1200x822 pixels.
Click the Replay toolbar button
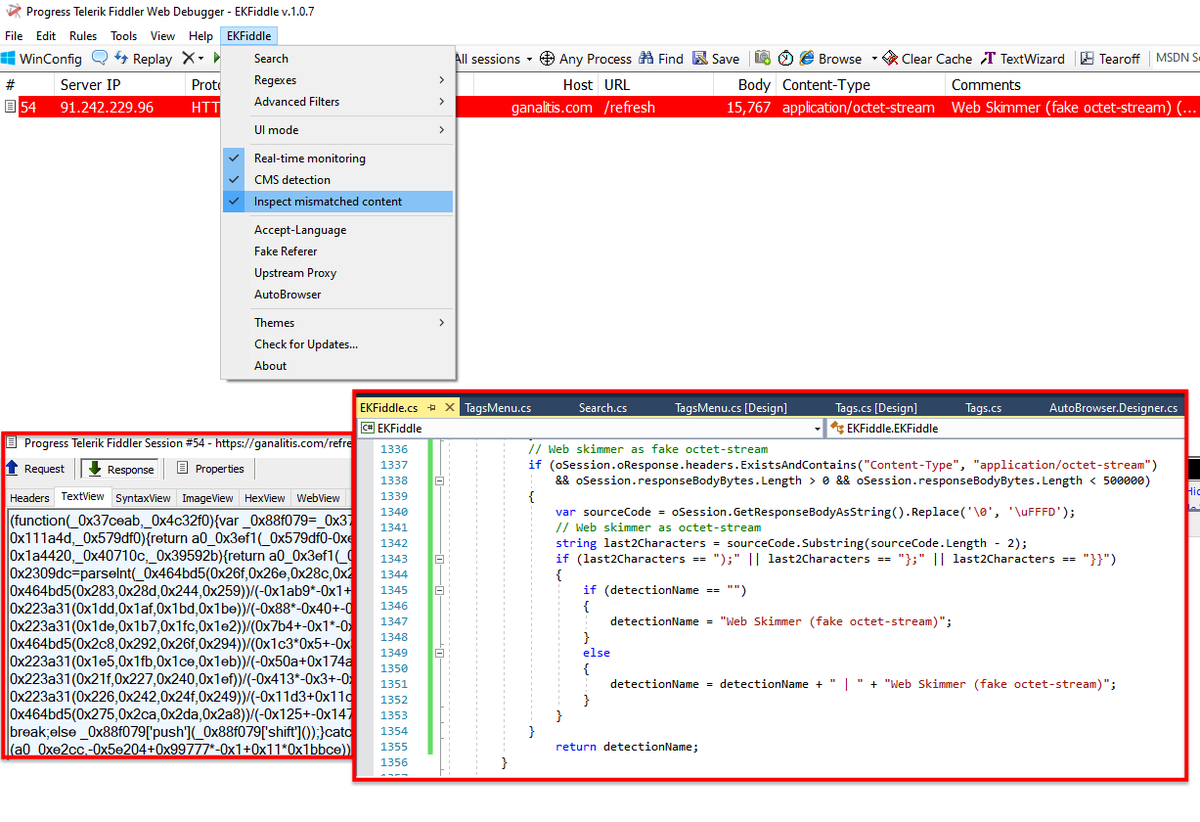143,59
